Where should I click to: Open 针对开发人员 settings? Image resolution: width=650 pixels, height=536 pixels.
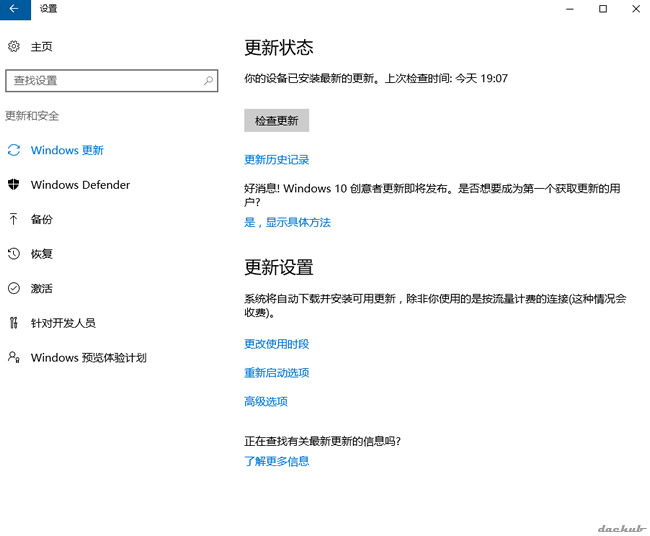click(x=63, y=323)
